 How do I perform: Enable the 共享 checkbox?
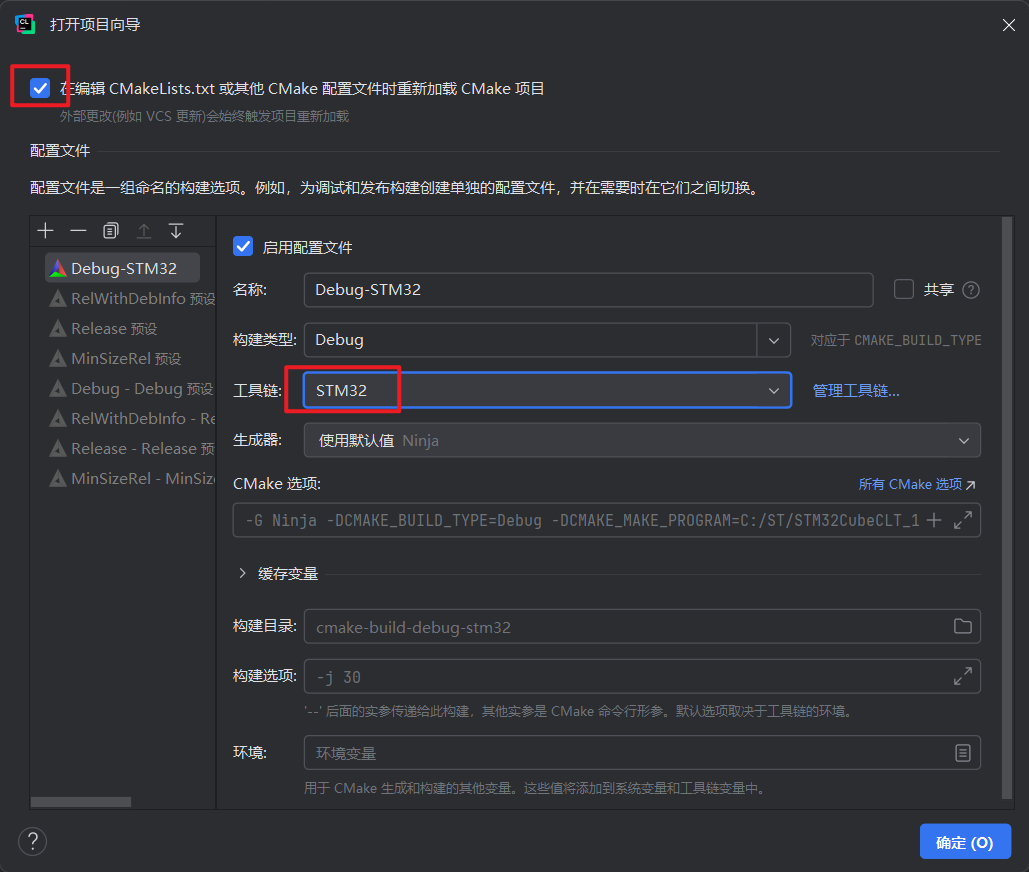904,289
